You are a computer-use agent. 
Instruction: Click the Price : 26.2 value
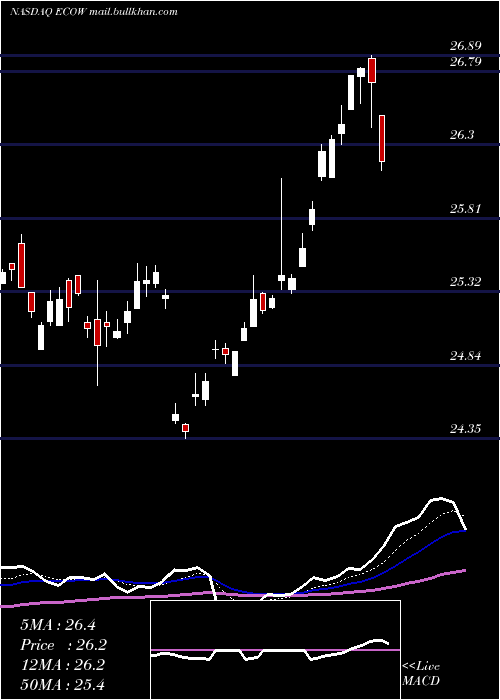pos(63,645)
